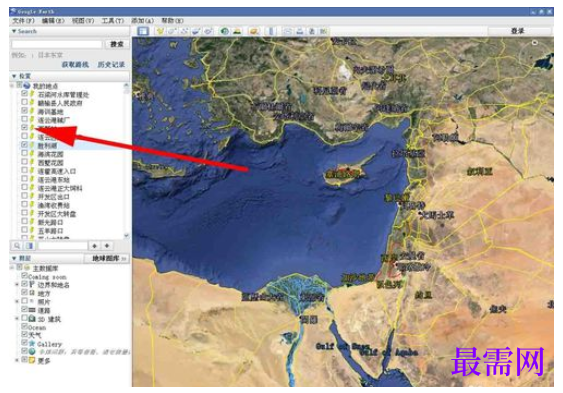This screenshot has width=563, height=393.
Task: Click the magnifier search icon below places list
Action: (17, 246)
